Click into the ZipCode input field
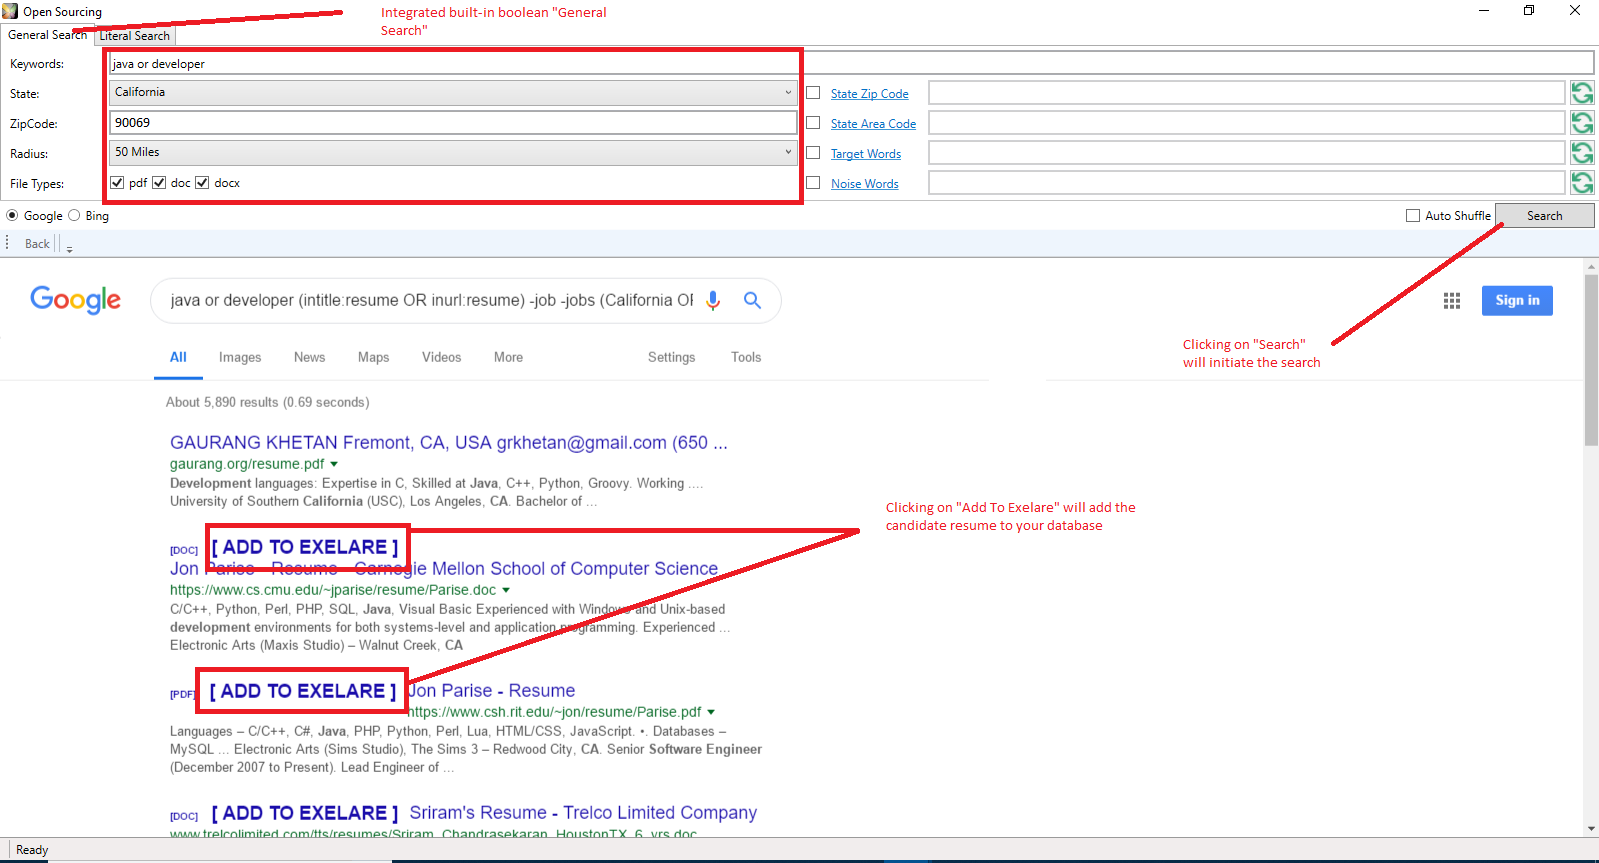The image size is (1599, 863). coord(453,123)
